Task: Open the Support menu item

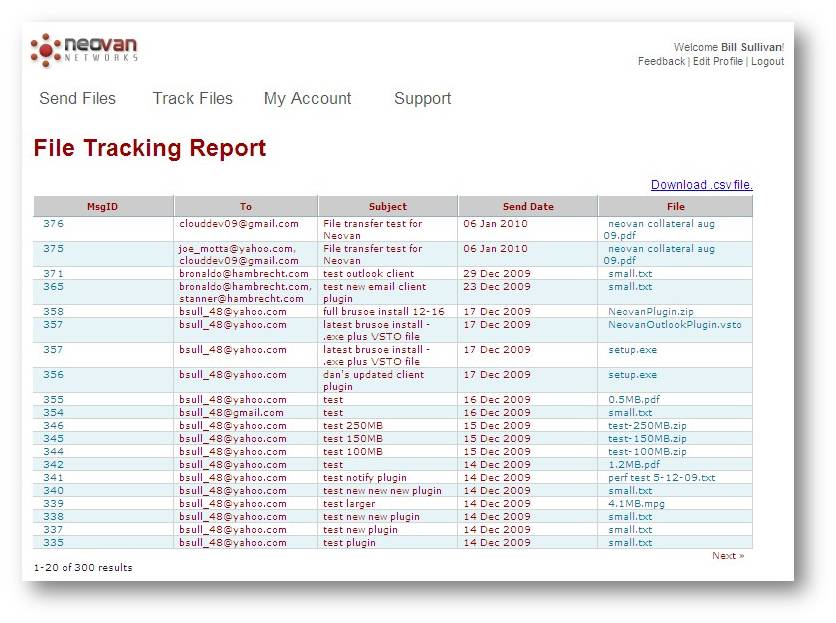Action: point(422,99)
